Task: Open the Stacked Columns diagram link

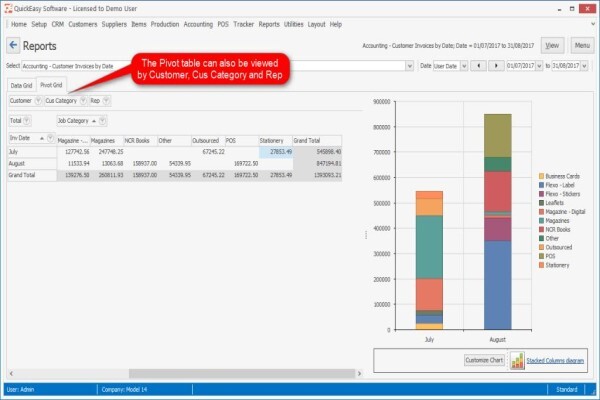Action: point(555,361)
